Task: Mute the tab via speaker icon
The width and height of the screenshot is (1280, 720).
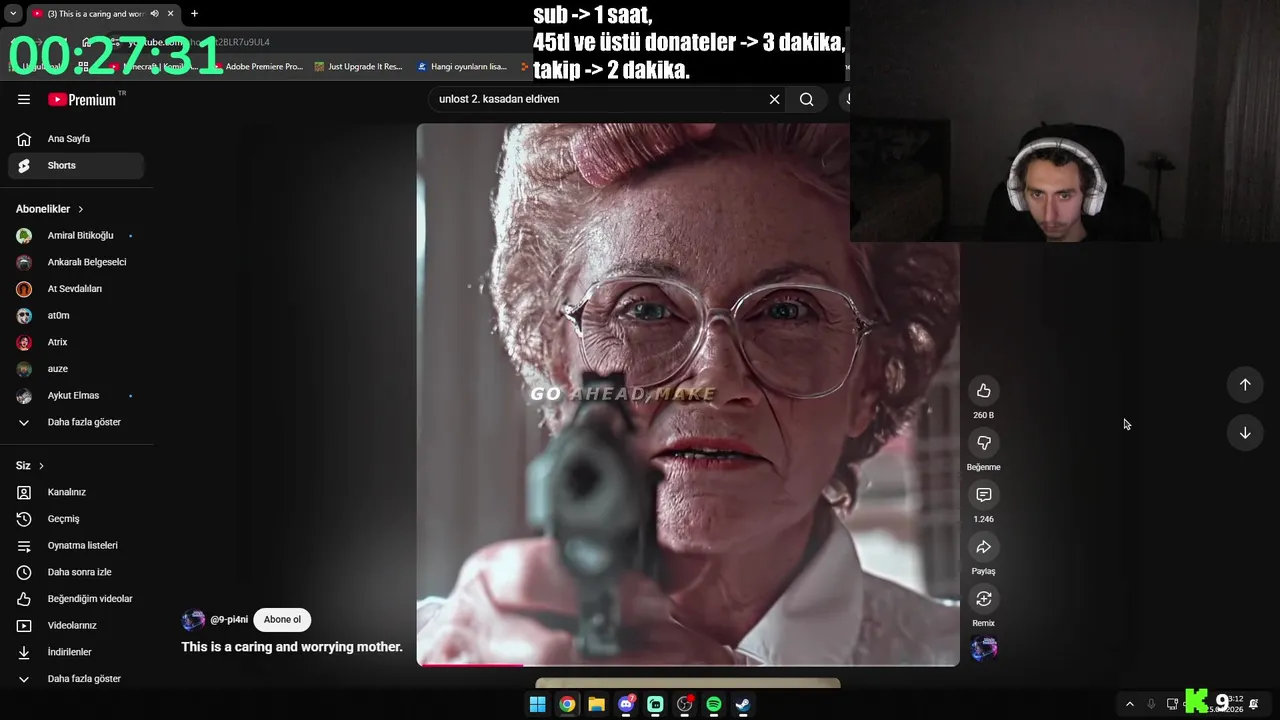Action: pos(154,14)
